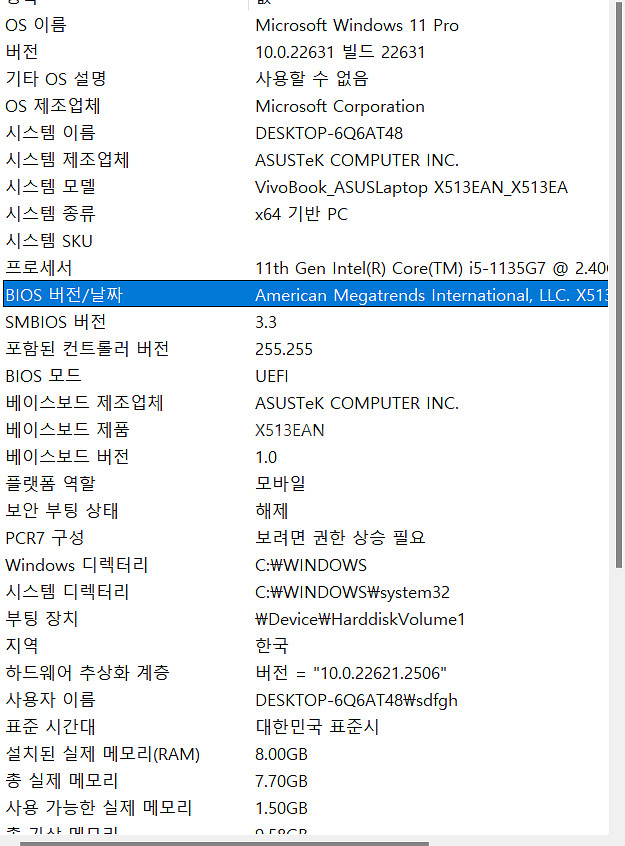Click the '모바일' platform role value

click(x=280, y=483)
